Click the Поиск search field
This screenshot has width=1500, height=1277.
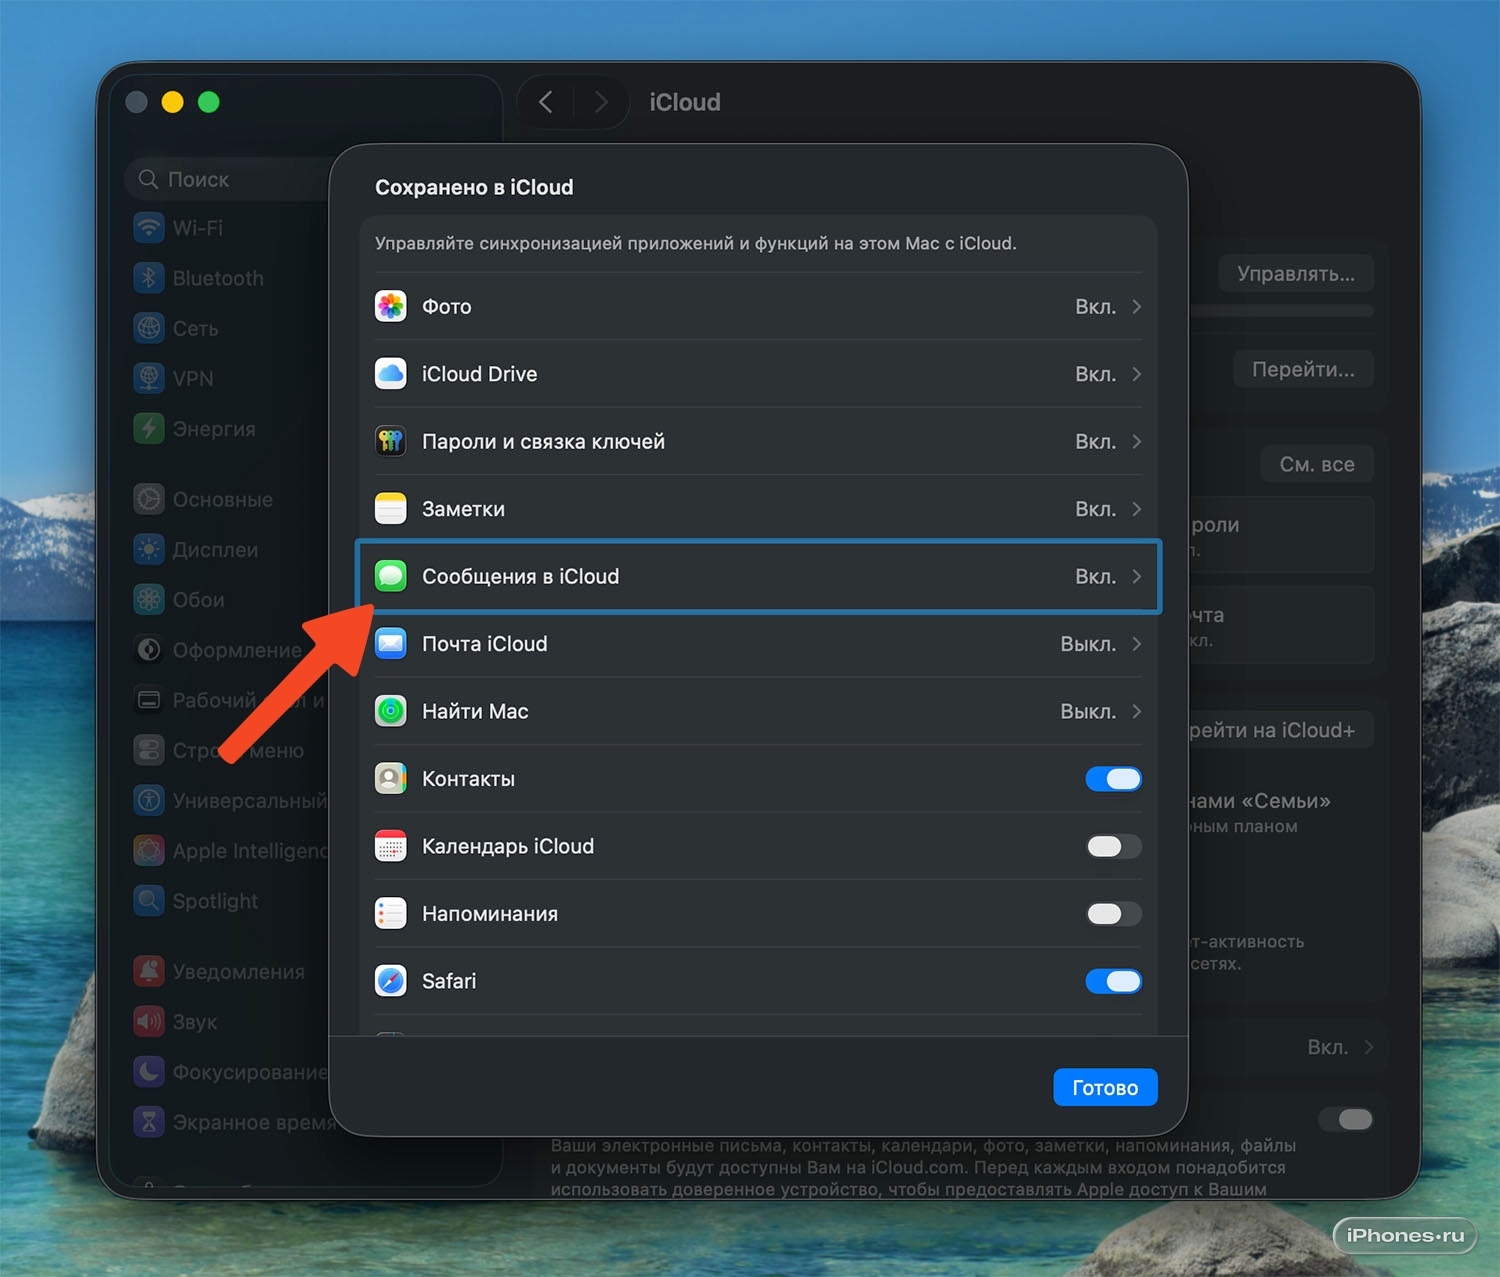(230, 179)
